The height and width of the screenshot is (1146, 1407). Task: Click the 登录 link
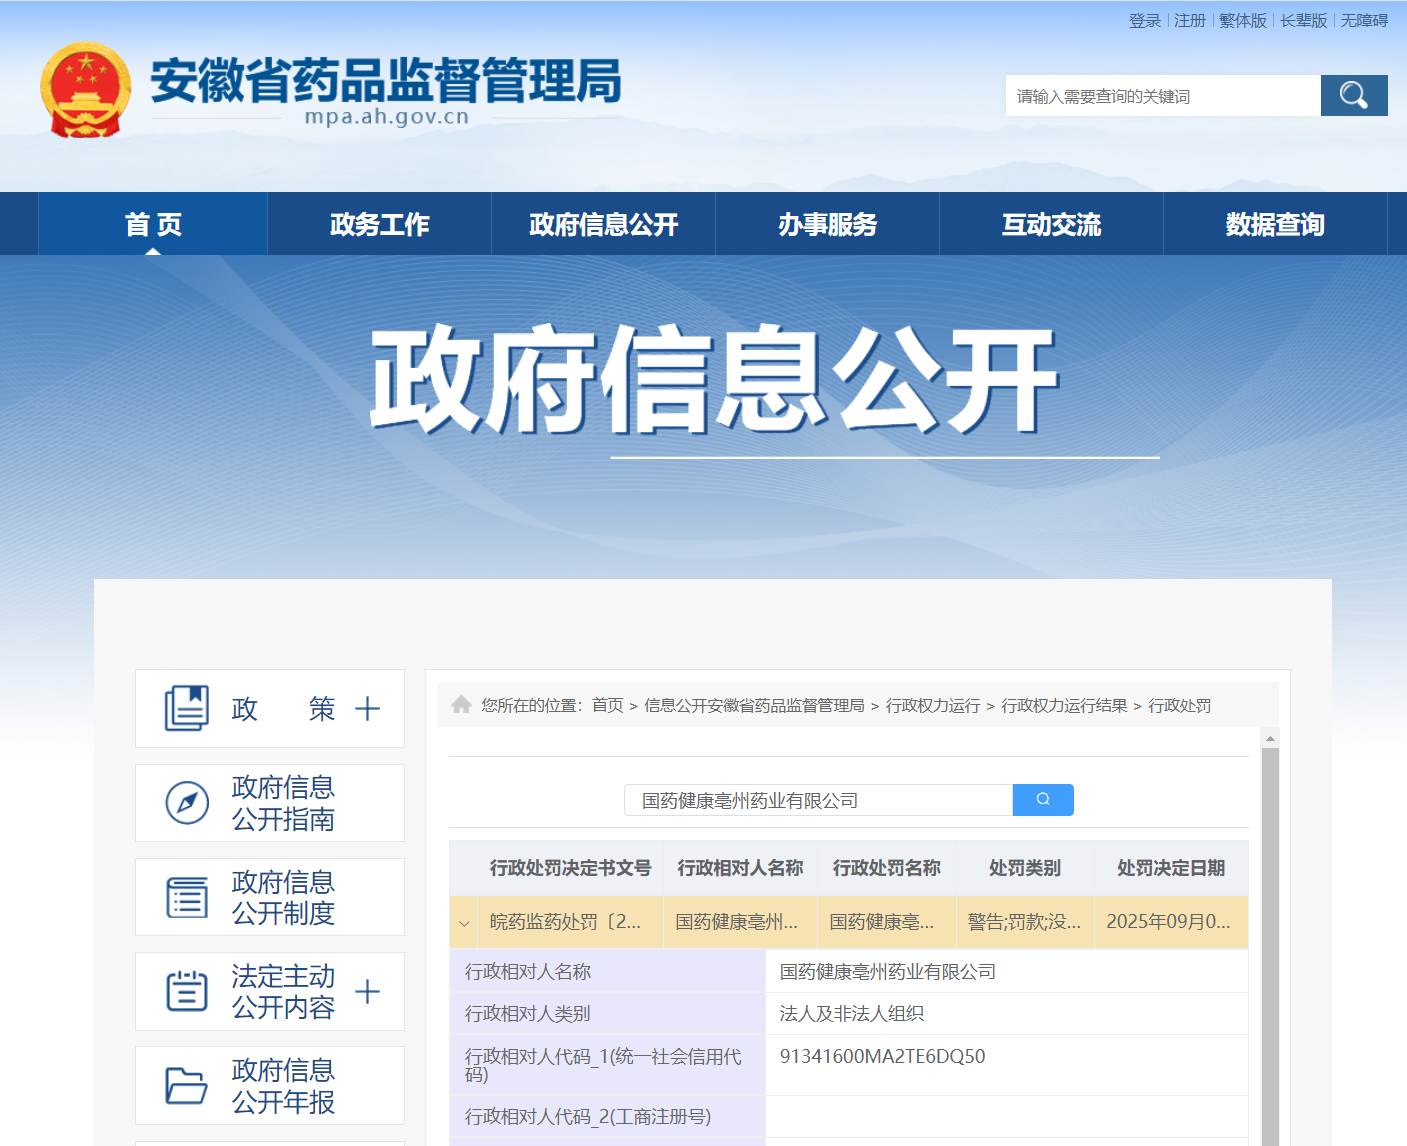tap(1145, 21)
